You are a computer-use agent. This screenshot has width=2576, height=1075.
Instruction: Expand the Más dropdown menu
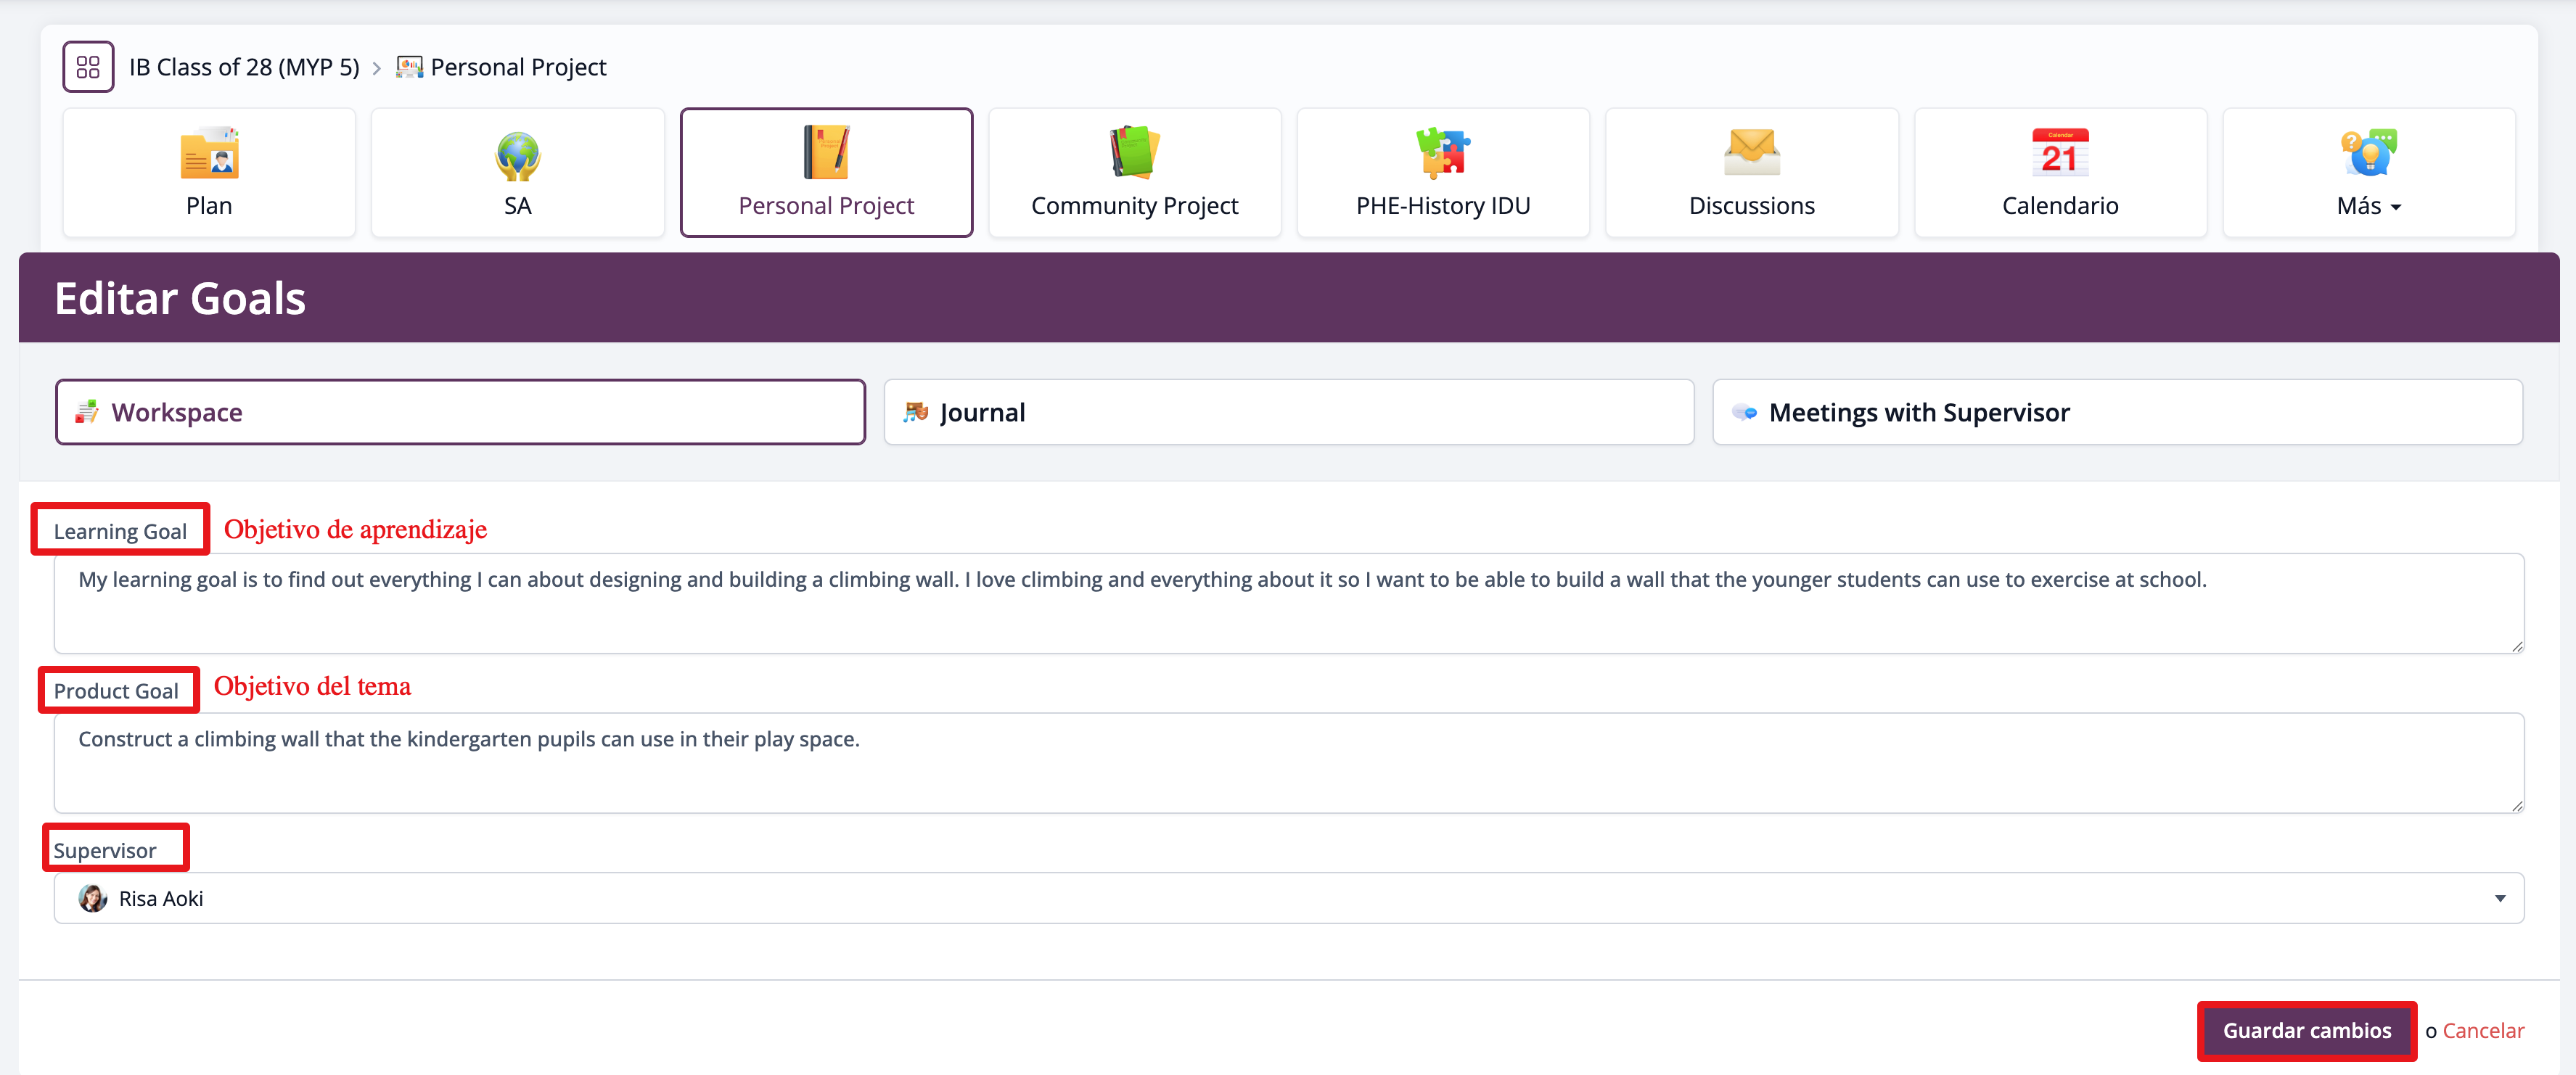coord(2368,206)
